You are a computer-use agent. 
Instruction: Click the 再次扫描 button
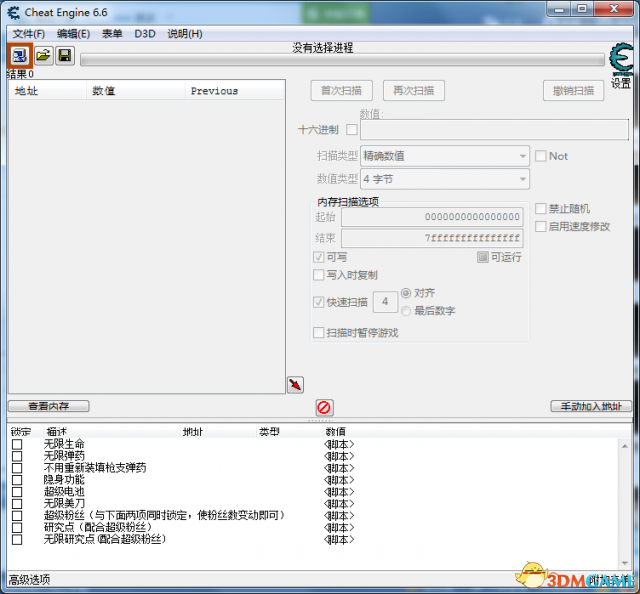pyautogui.click(x=413, y=90)
